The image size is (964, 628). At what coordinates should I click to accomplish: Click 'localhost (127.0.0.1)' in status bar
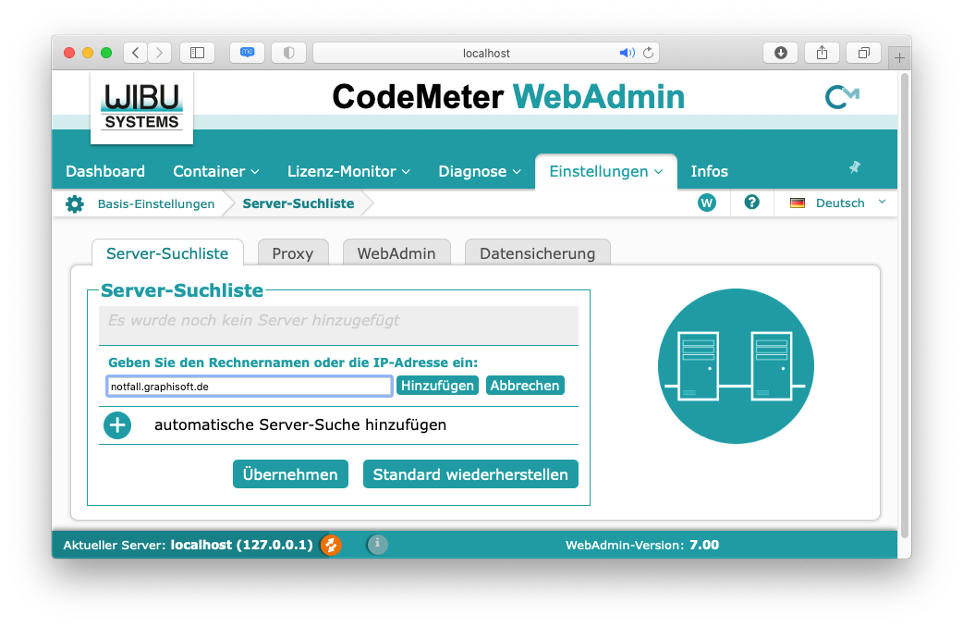coord(242,545)
